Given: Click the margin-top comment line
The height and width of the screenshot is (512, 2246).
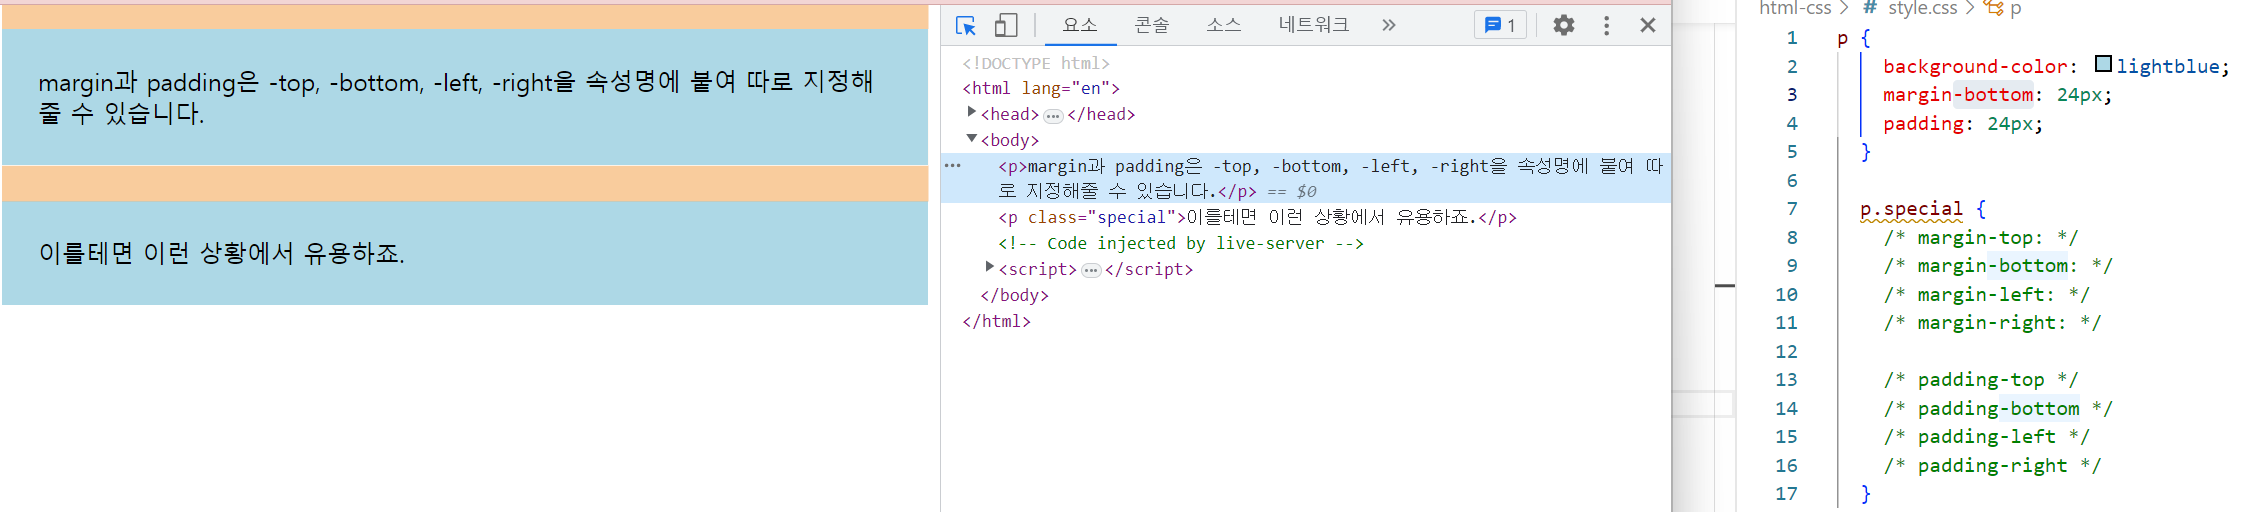Looking at the screenshot, I should pyautogui.click(x=1981, y=238).
